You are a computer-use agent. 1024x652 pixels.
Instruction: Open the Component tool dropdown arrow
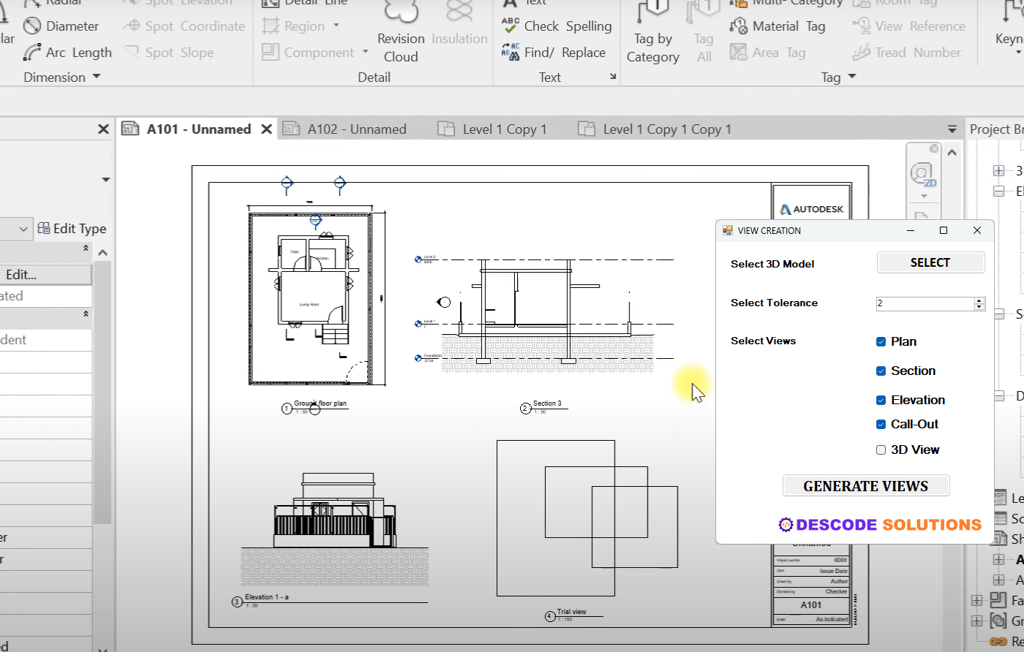(365, 52)
